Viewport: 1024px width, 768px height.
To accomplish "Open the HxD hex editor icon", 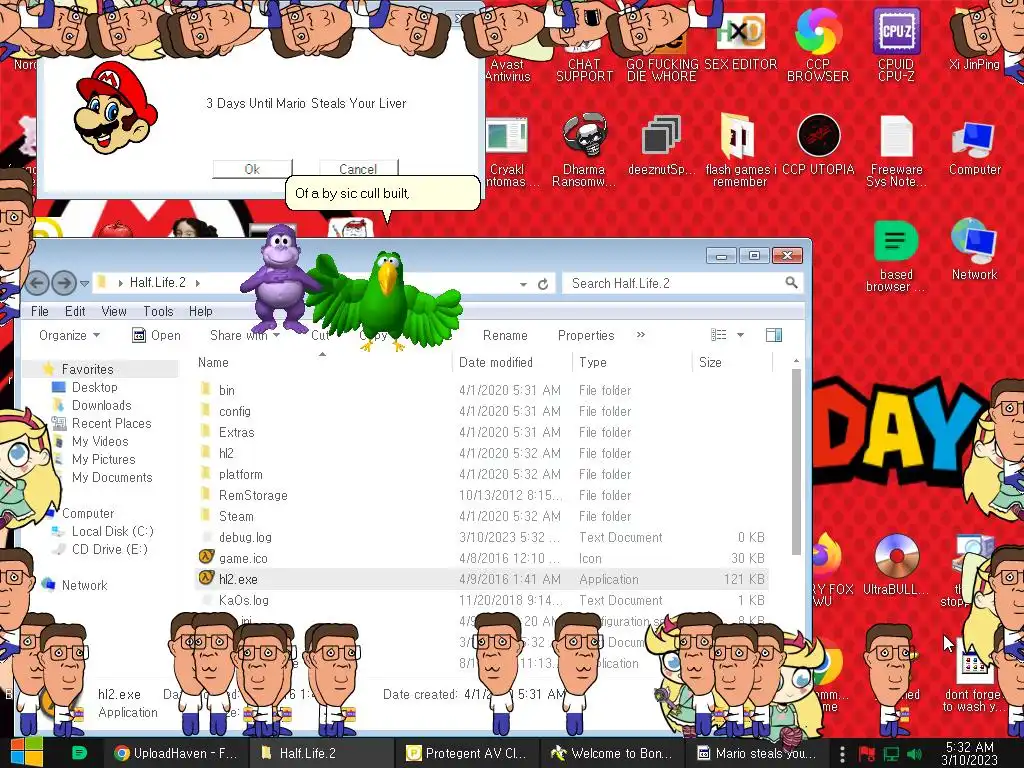I will pos(741,39).
